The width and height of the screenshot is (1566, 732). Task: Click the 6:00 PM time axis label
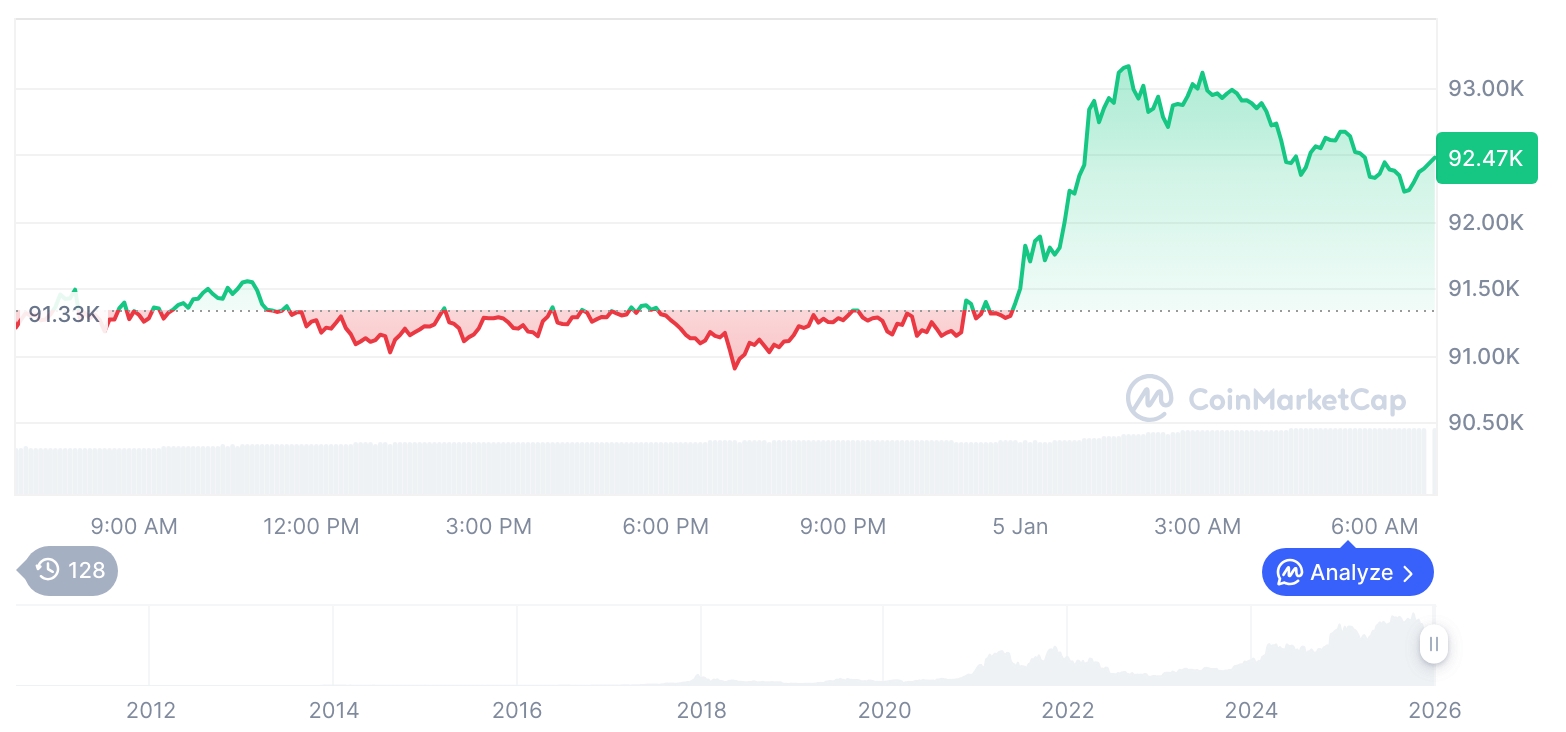(665, 526)
